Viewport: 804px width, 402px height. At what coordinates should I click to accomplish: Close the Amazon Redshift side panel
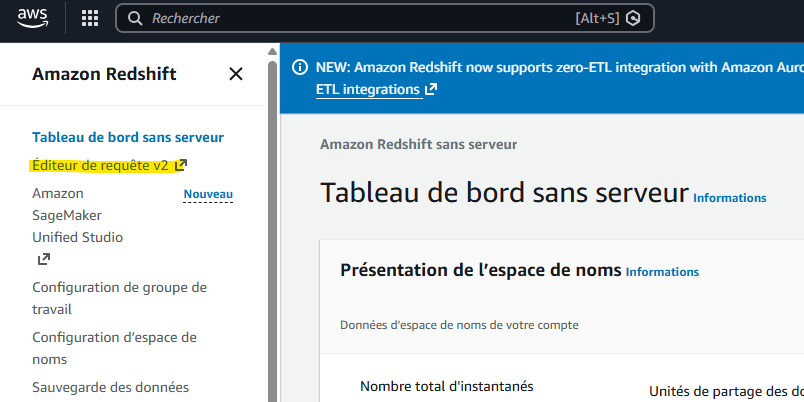click(236, 74)
